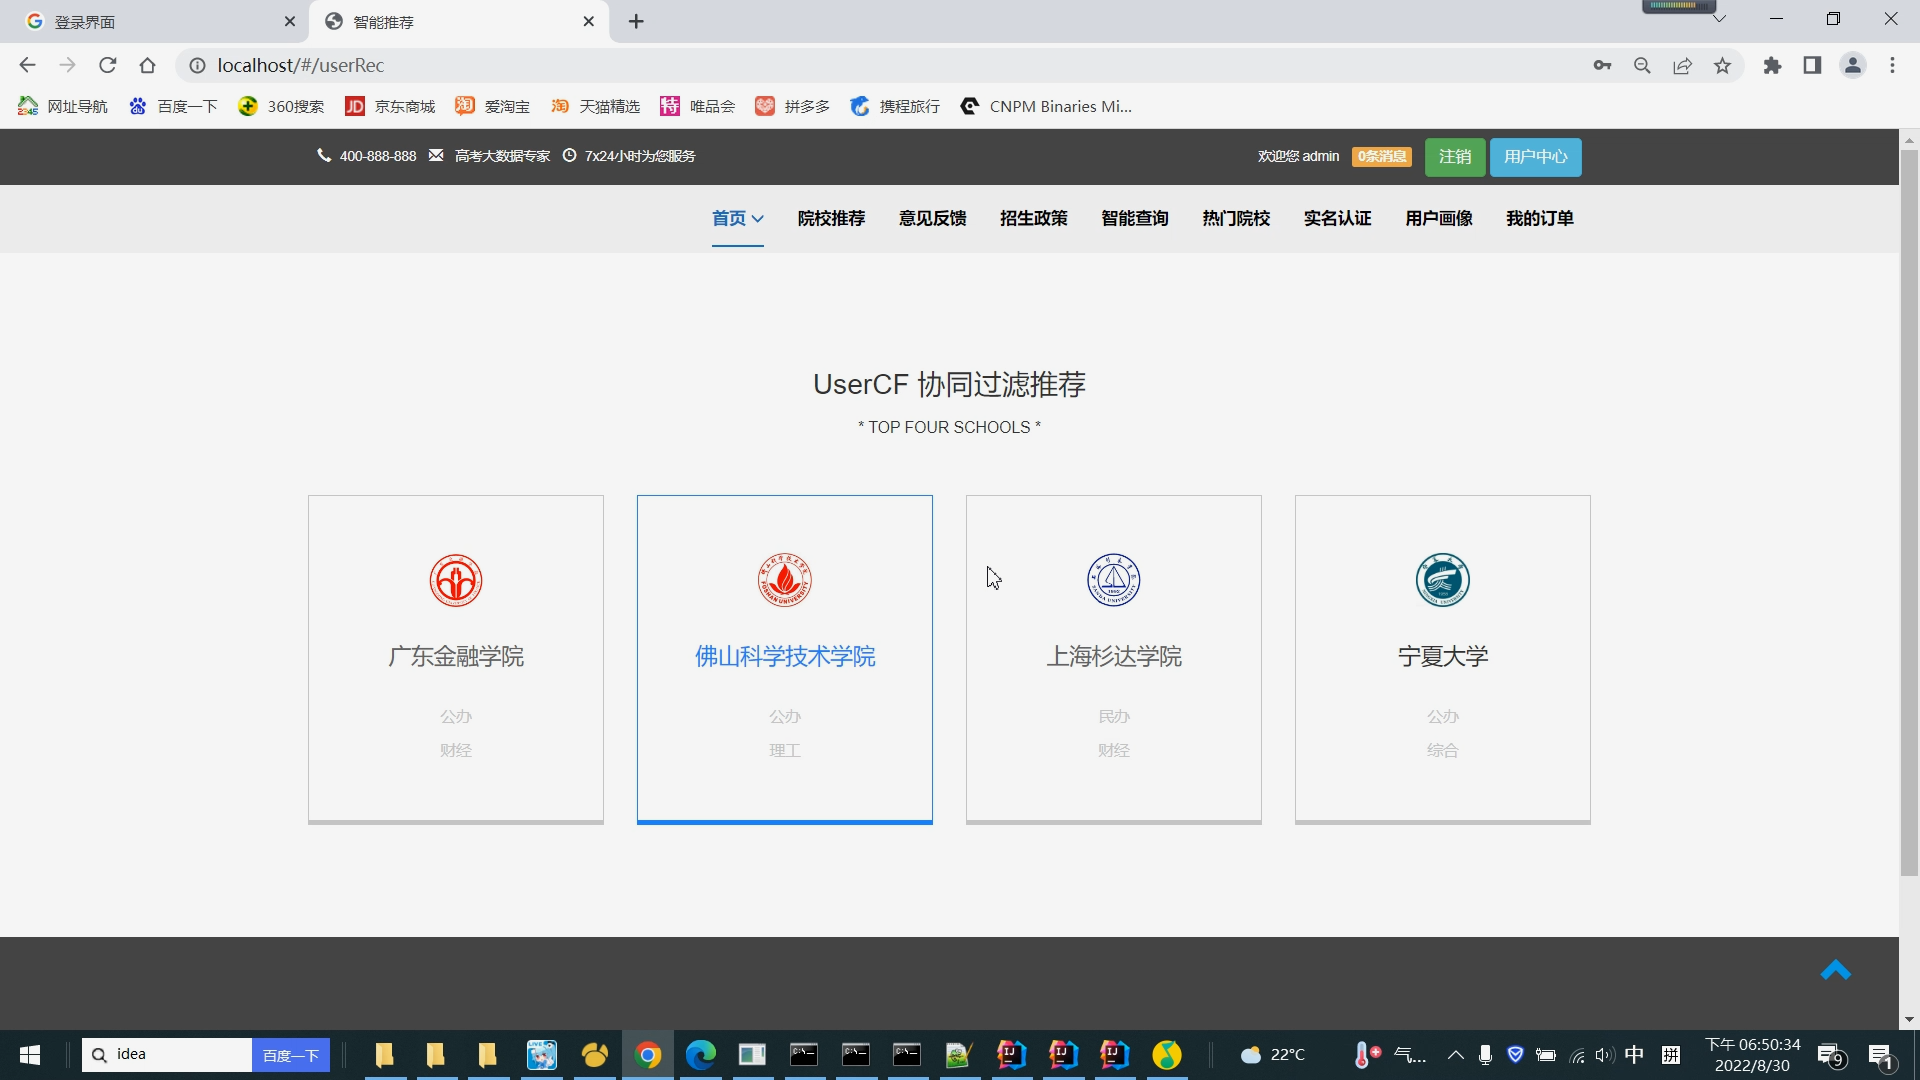Click the email icon before 高考大数据专家
1920x1080 pixels.
[x=436, y=156]
